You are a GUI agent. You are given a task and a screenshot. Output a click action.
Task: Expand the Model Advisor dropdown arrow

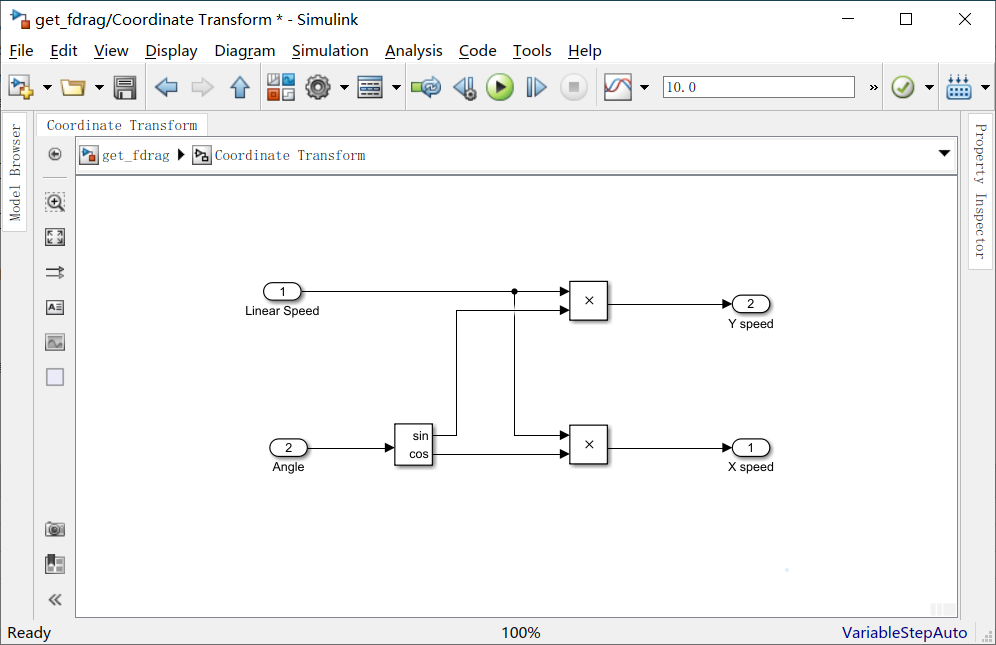coord(927,86)
